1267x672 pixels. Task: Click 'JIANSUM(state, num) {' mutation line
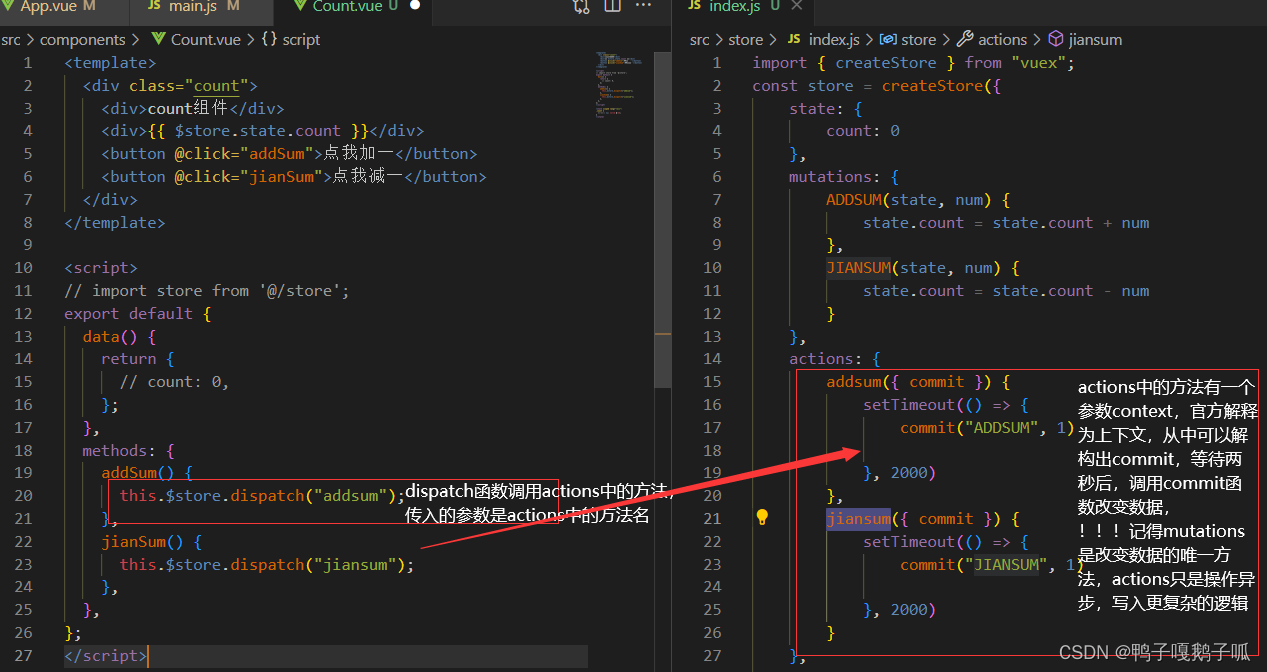[x=923, y=267]
